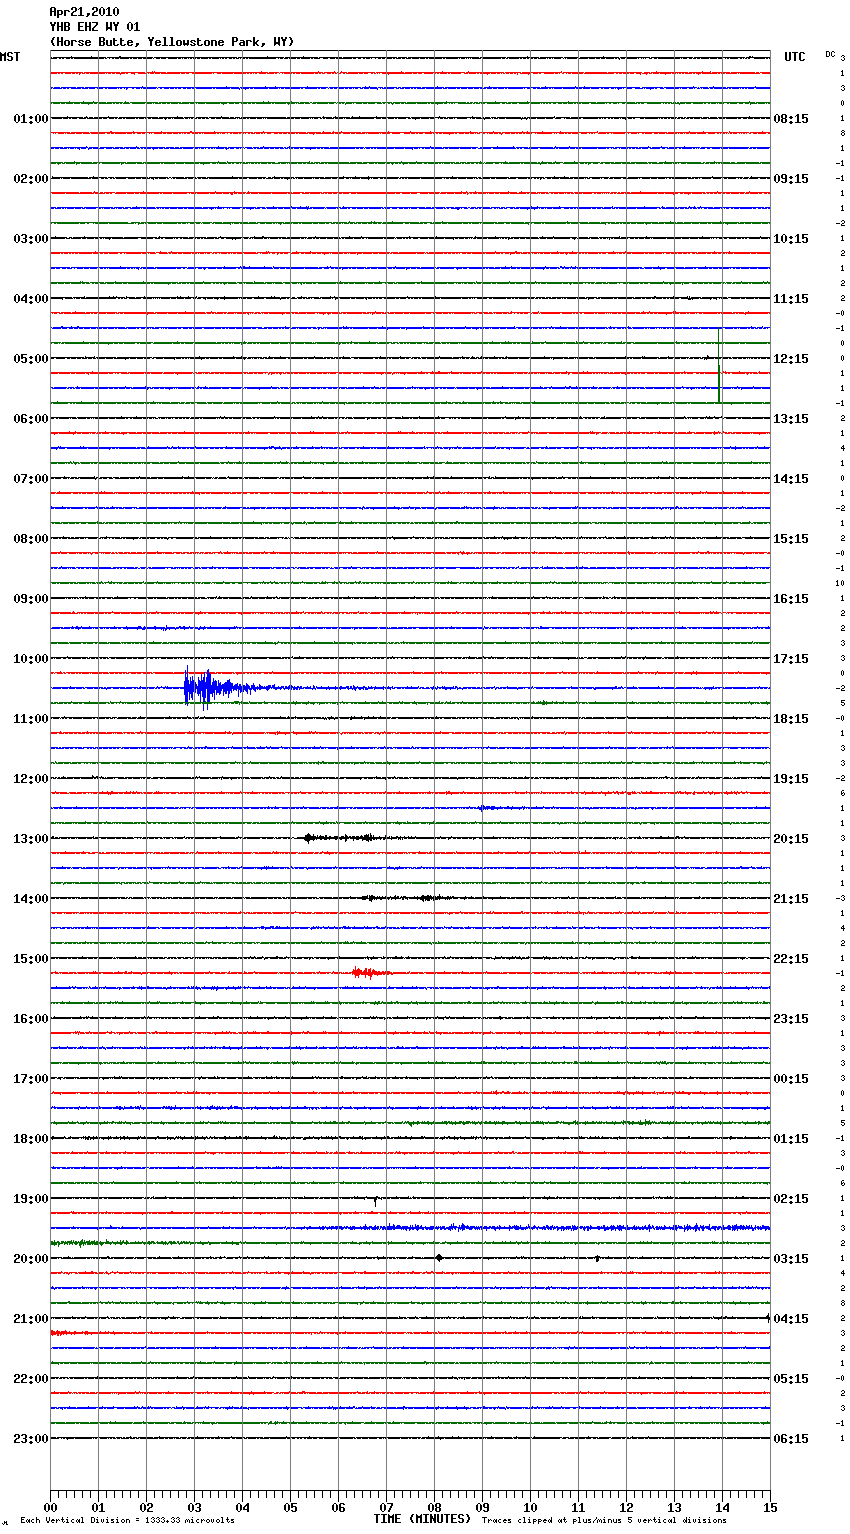This screenshot has width=850, height=1534.
Task: Click the 12:15 UTC time label
Action: tap(791, 359)
